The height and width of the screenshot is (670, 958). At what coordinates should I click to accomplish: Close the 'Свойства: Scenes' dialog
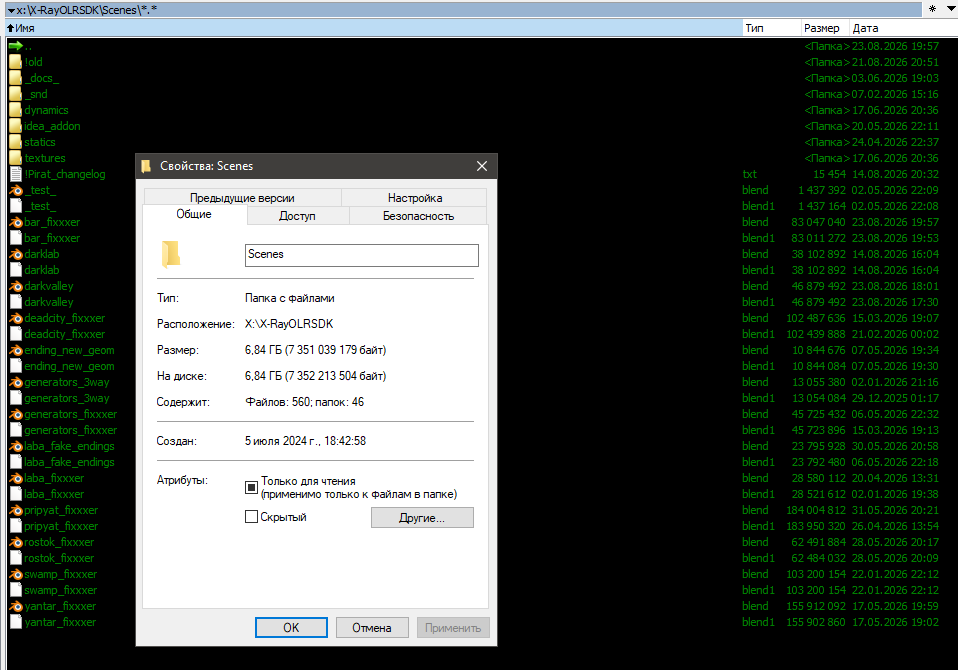(x=482, y=166)
